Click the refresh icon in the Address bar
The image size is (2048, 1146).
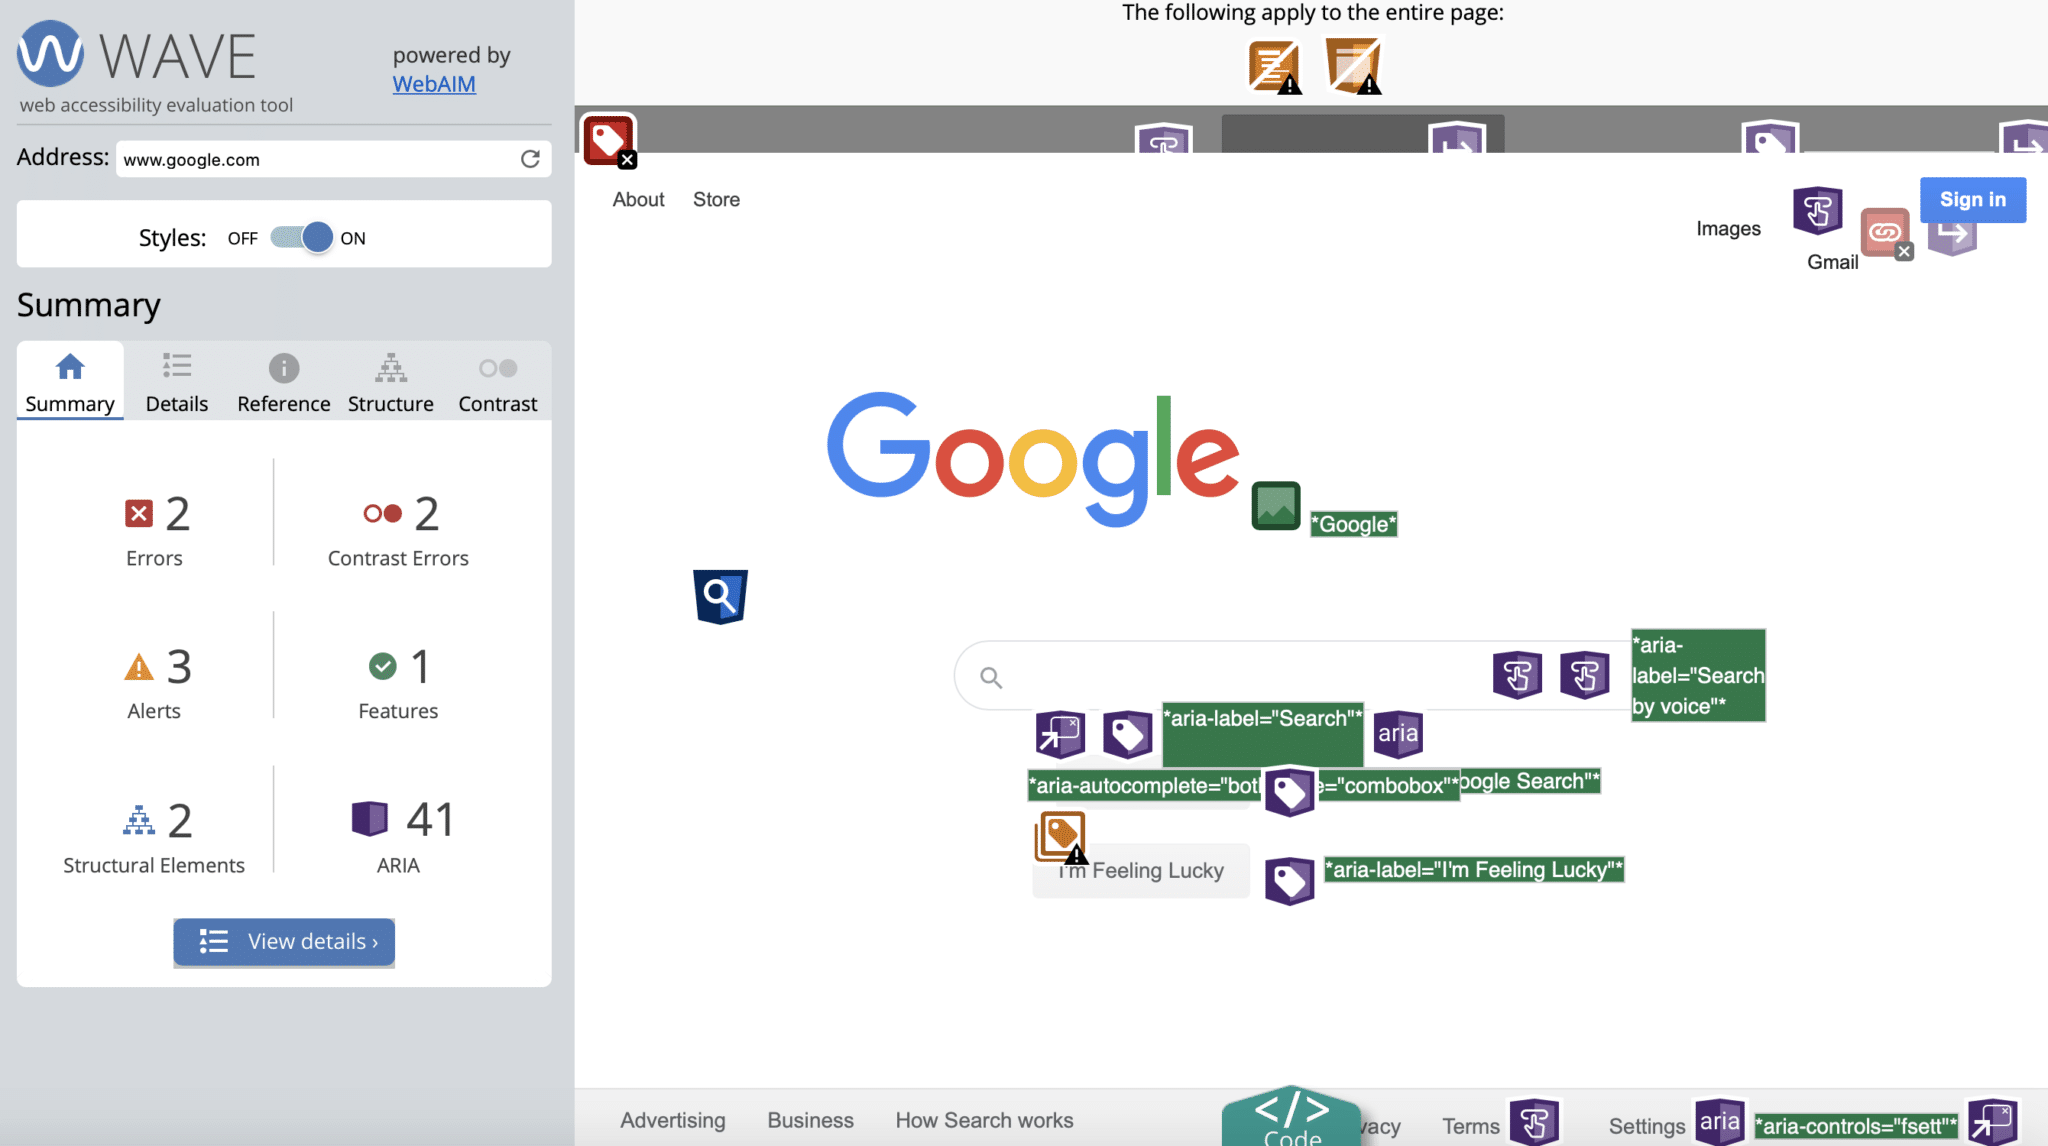click(x=530, y=158)
